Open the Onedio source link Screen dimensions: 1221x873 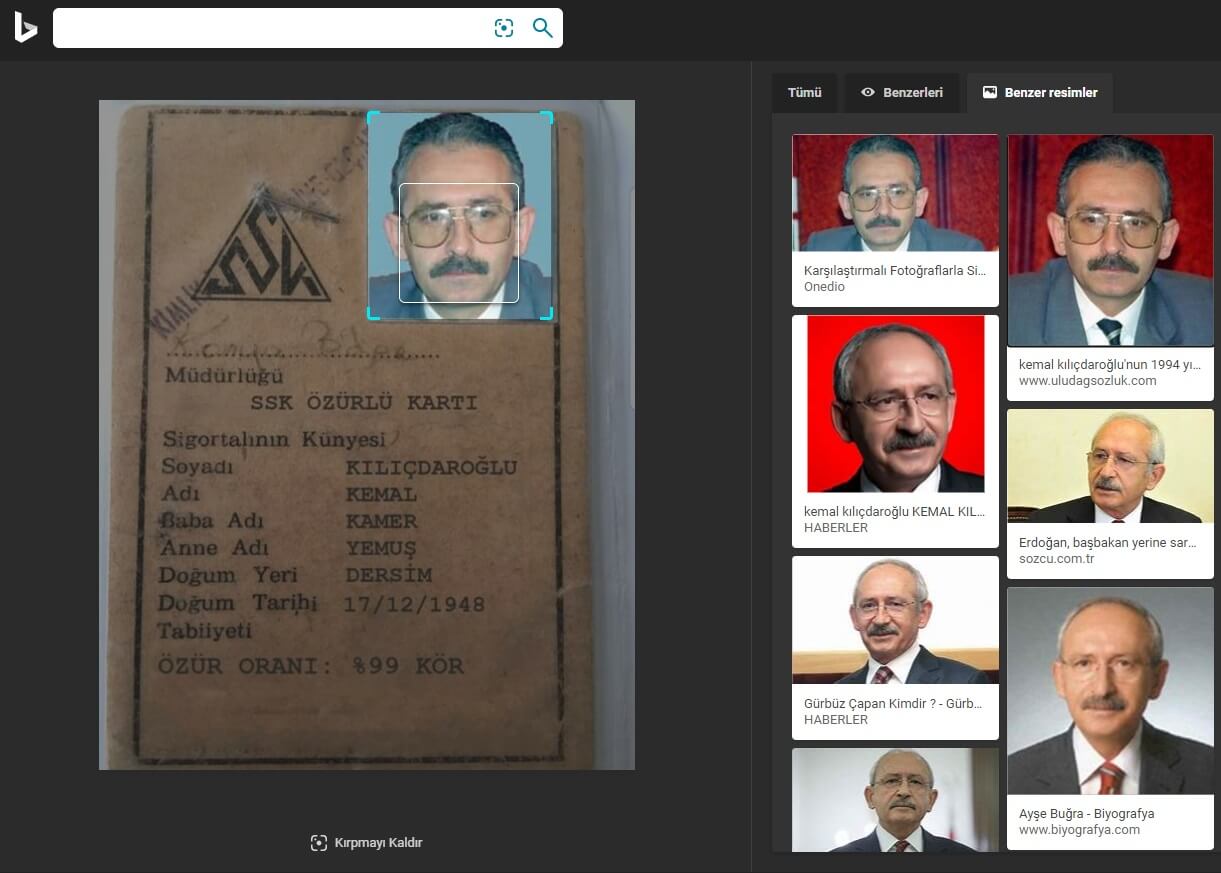[x=824, y=287]
